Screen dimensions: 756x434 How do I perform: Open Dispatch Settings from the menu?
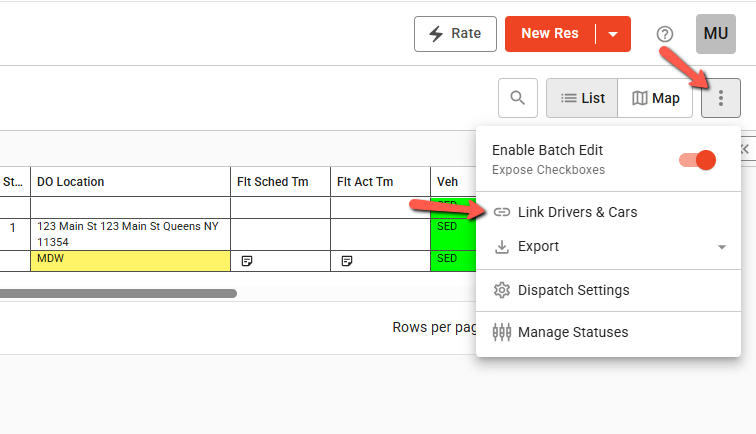point(573,290)
